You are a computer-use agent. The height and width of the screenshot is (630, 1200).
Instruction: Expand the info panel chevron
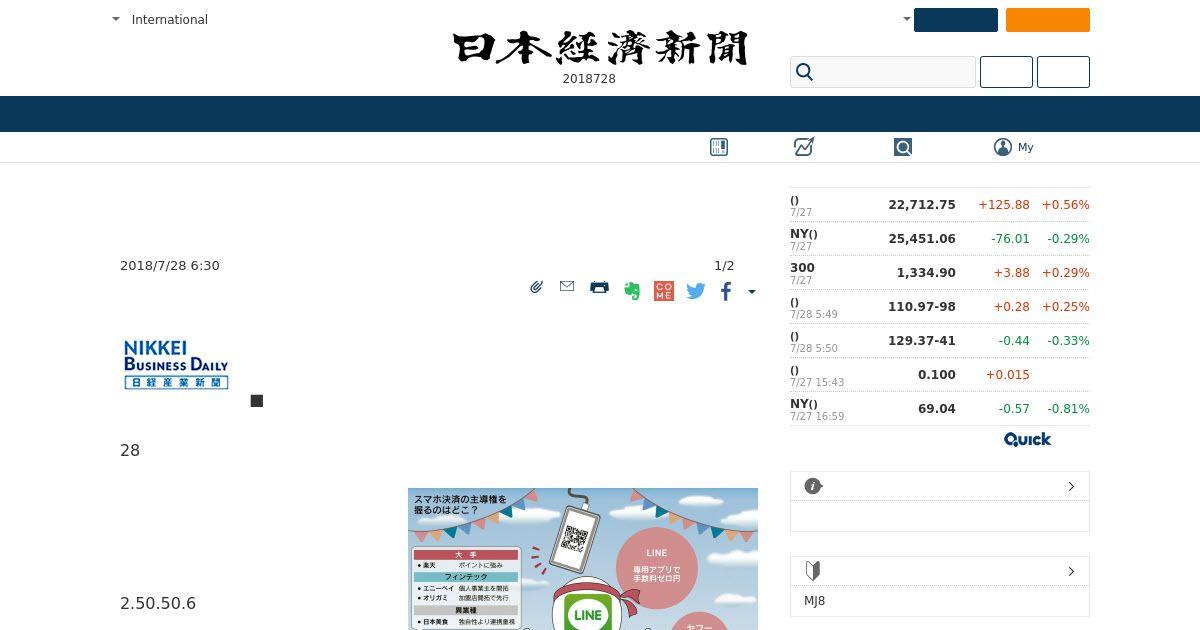(1071, 486)
